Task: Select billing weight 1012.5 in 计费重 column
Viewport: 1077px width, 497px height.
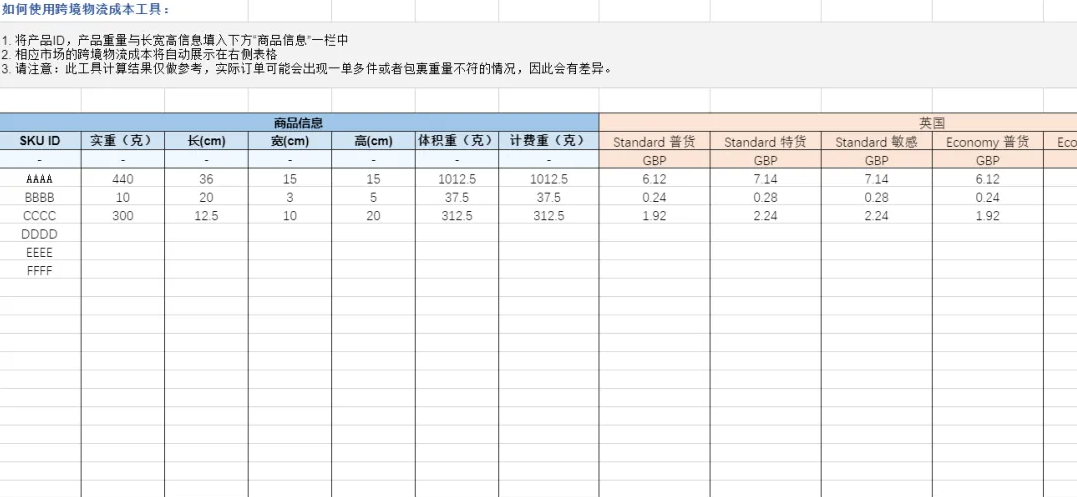Action: [548, 178]
